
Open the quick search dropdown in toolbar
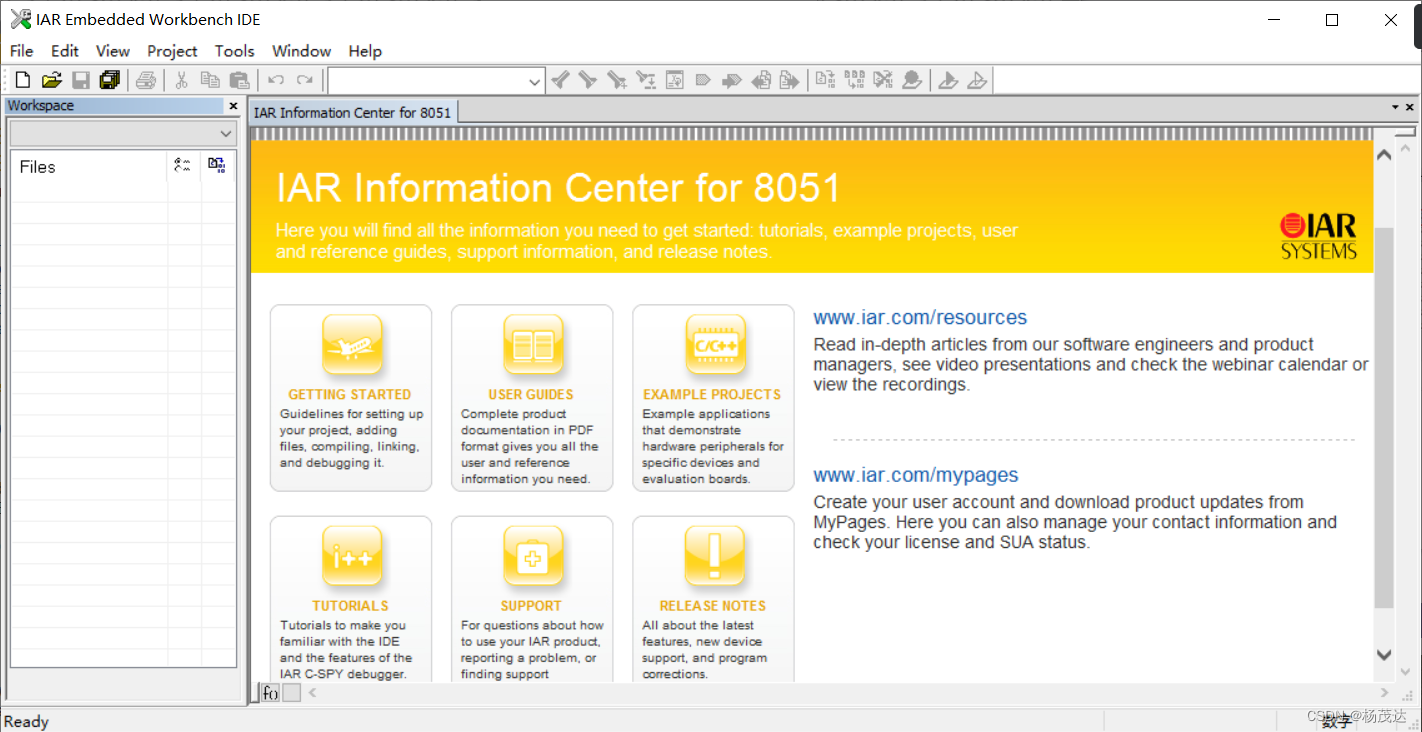coord(535,81)
